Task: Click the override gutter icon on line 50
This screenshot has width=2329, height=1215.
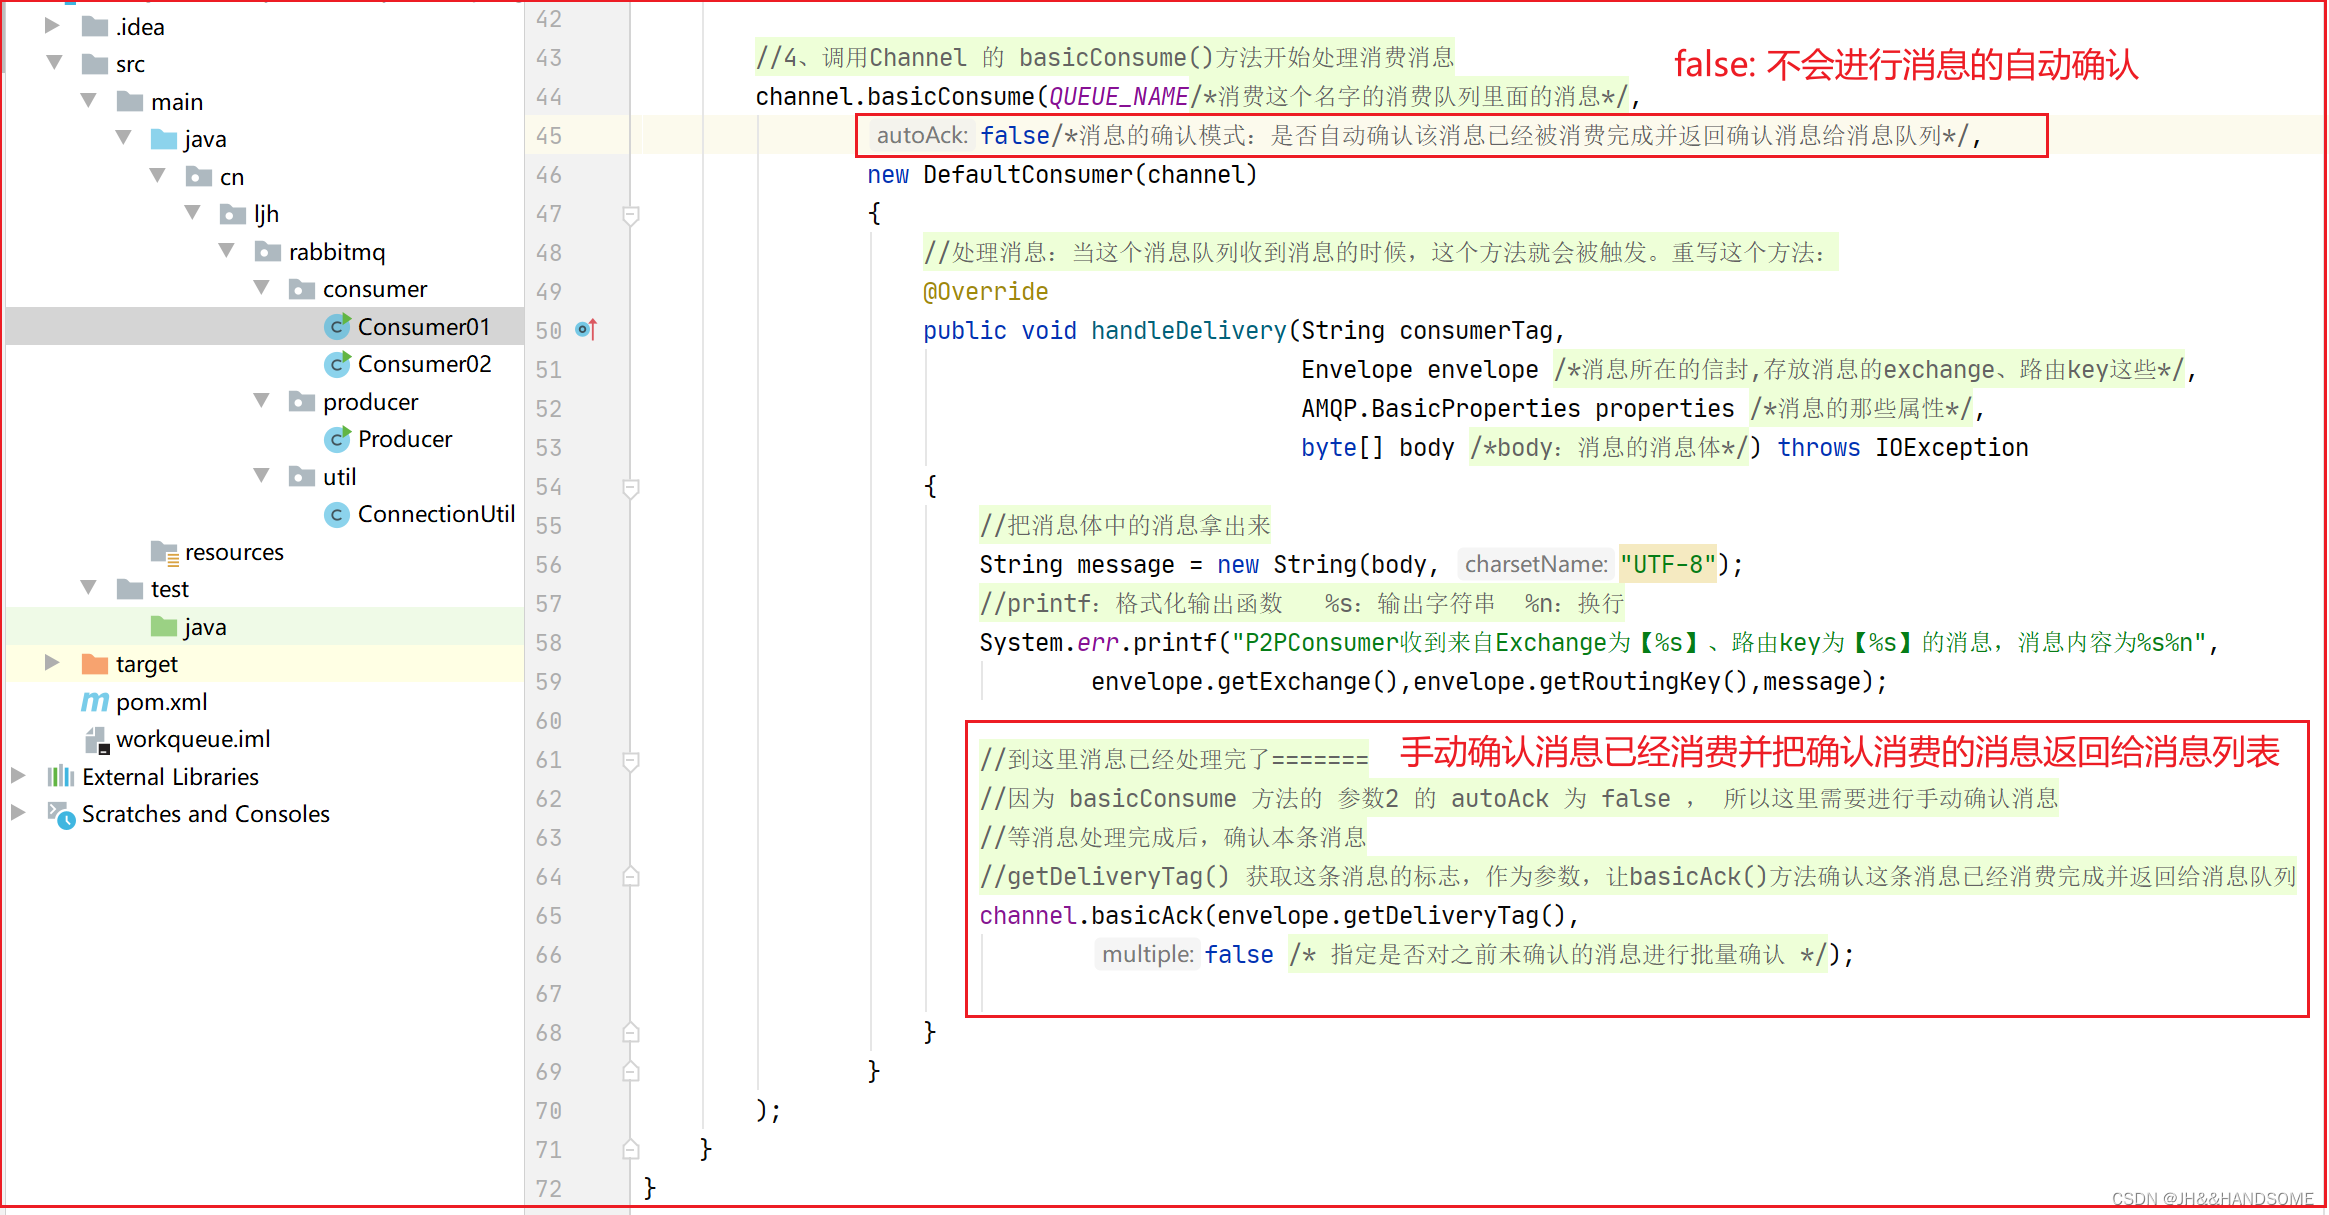Action: tap(587, 329)
